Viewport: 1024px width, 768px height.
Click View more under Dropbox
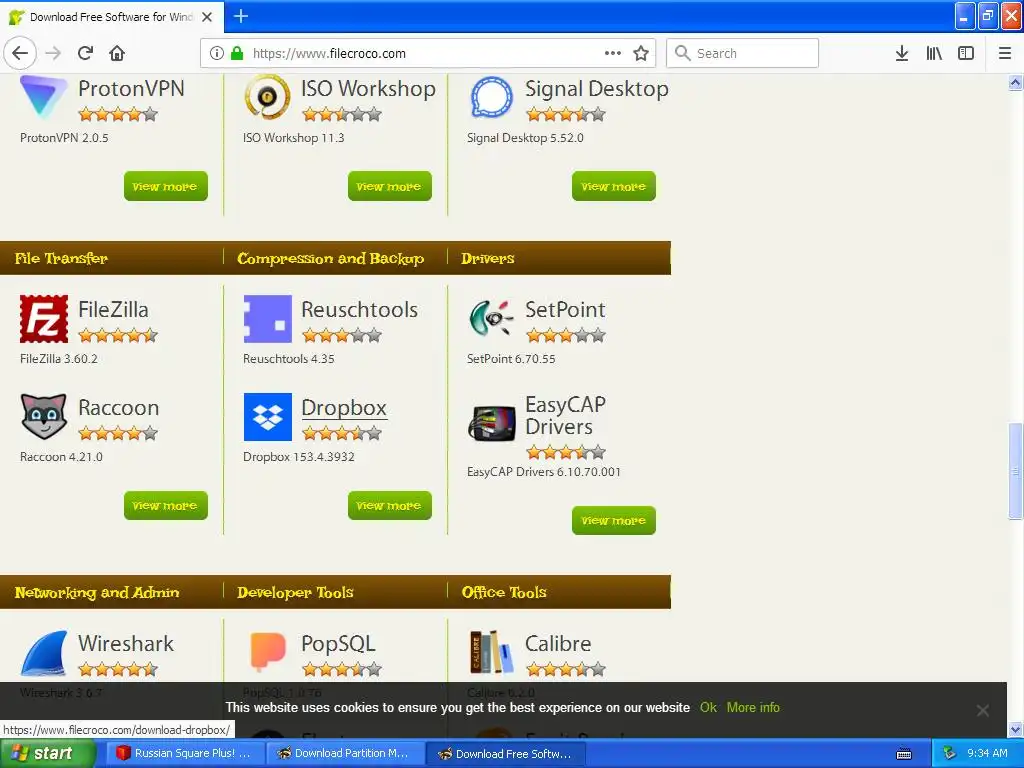click(390, 505)
